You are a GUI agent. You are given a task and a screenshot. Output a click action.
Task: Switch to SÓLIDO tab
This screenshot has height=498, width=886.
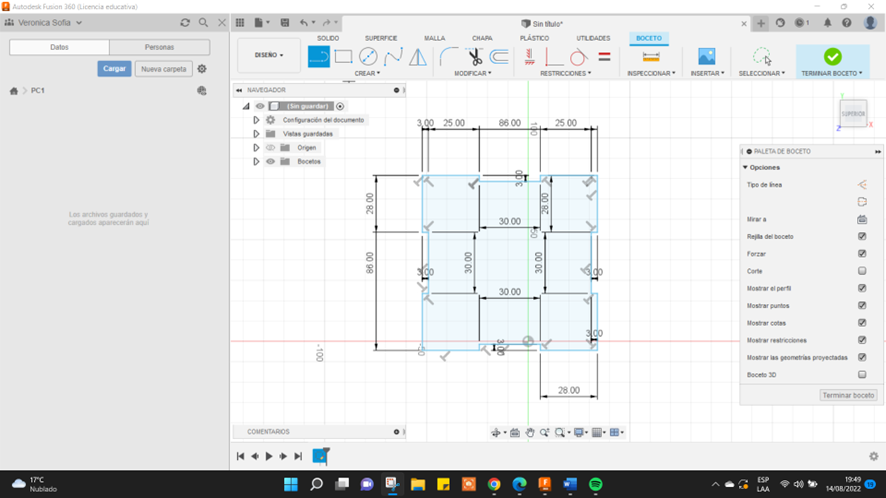click(x=328, y=38)
